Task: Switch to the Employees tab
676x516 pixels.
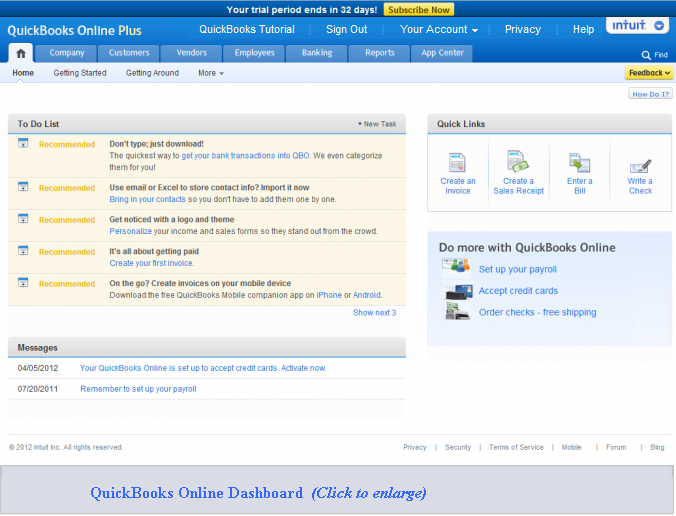Action: pos(254,53)
